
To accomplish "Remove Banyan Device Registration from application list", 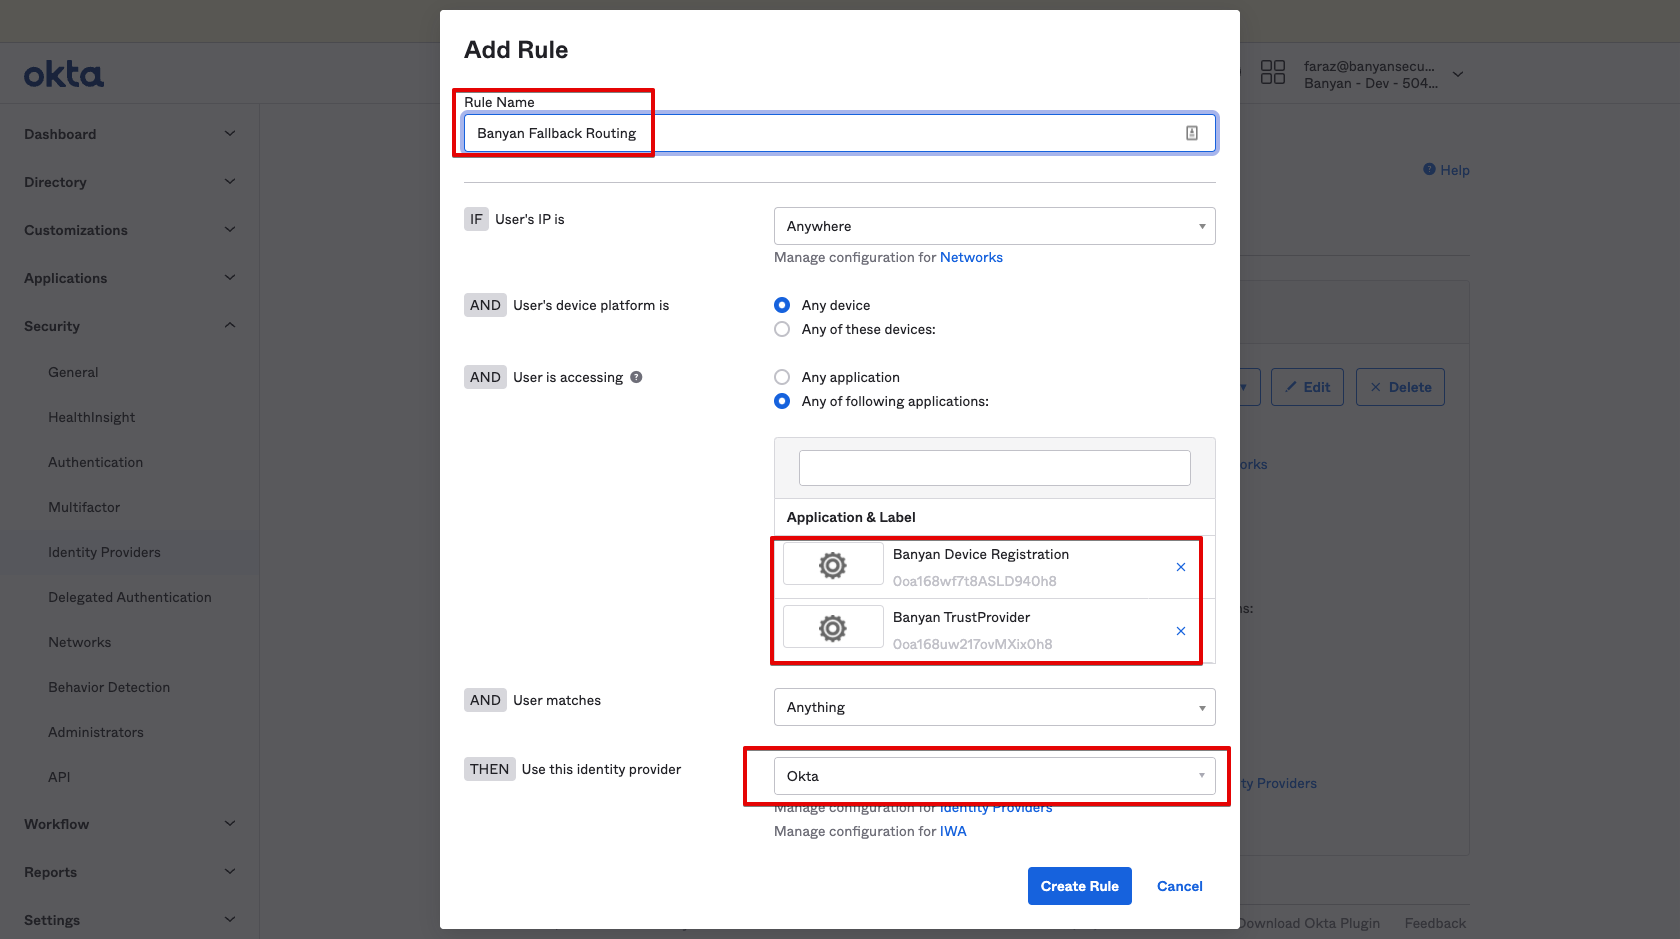I will [x=1180, y=567].
